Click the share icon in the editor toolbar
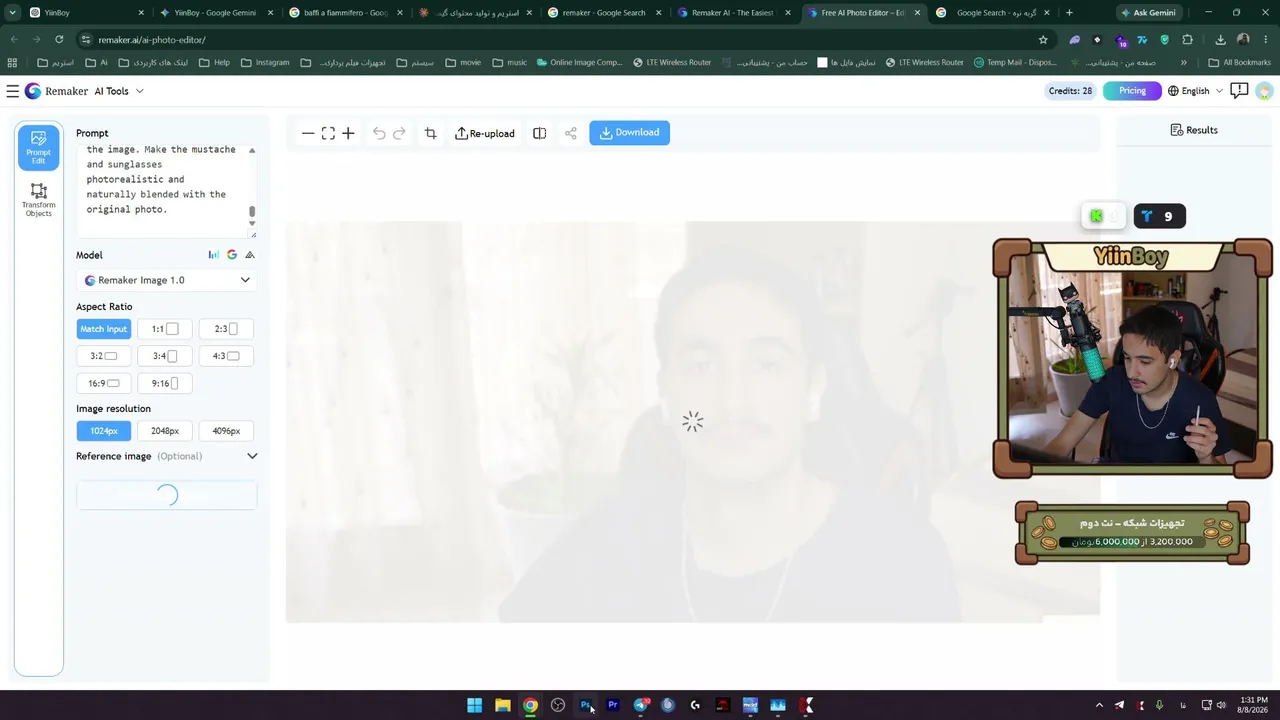 [570, 133]
